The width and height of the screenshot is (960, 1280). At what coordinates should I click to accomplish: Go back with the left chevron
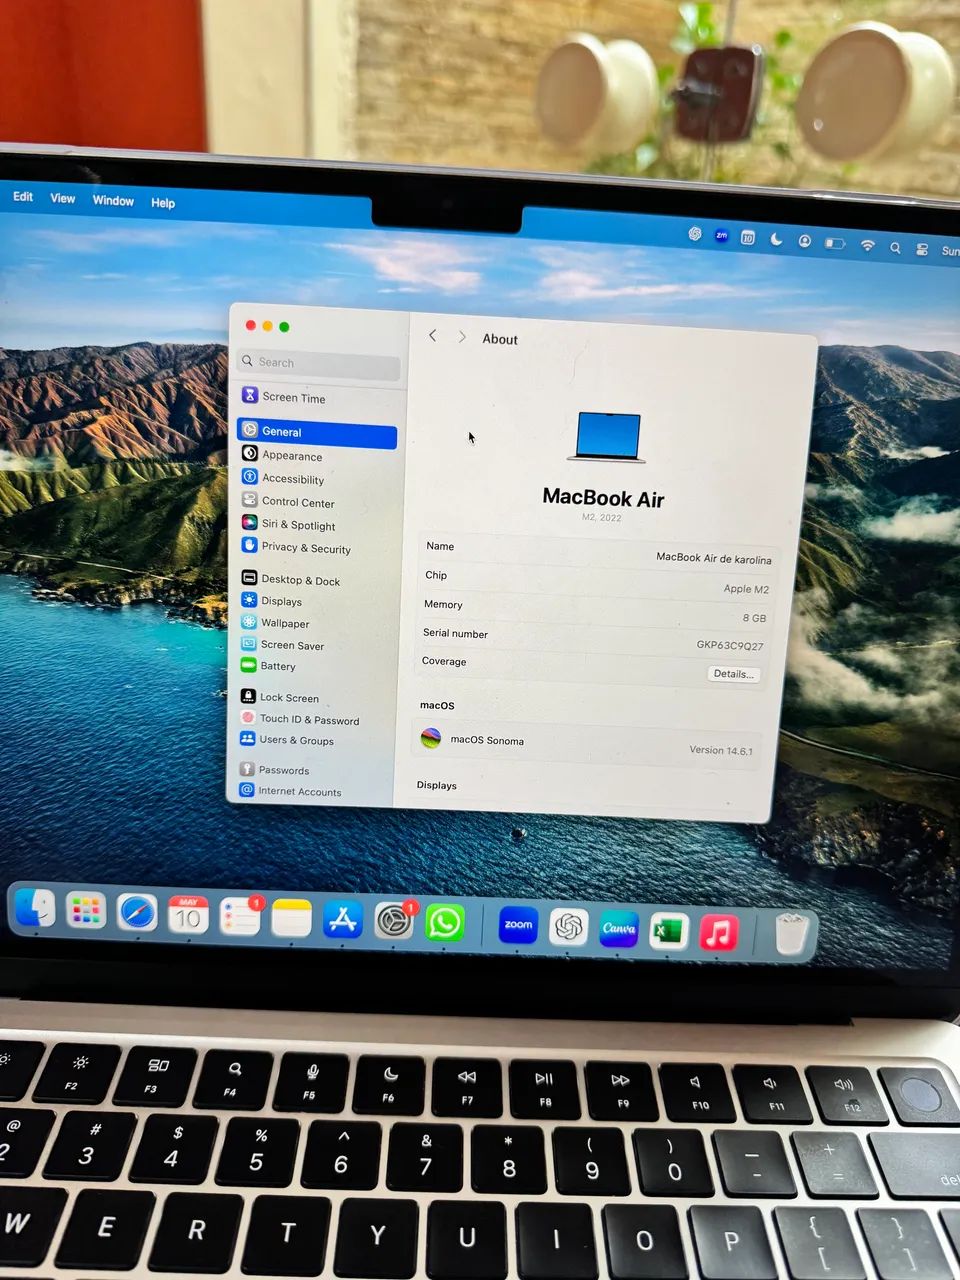pyautogui.click(x=433, y=336)
